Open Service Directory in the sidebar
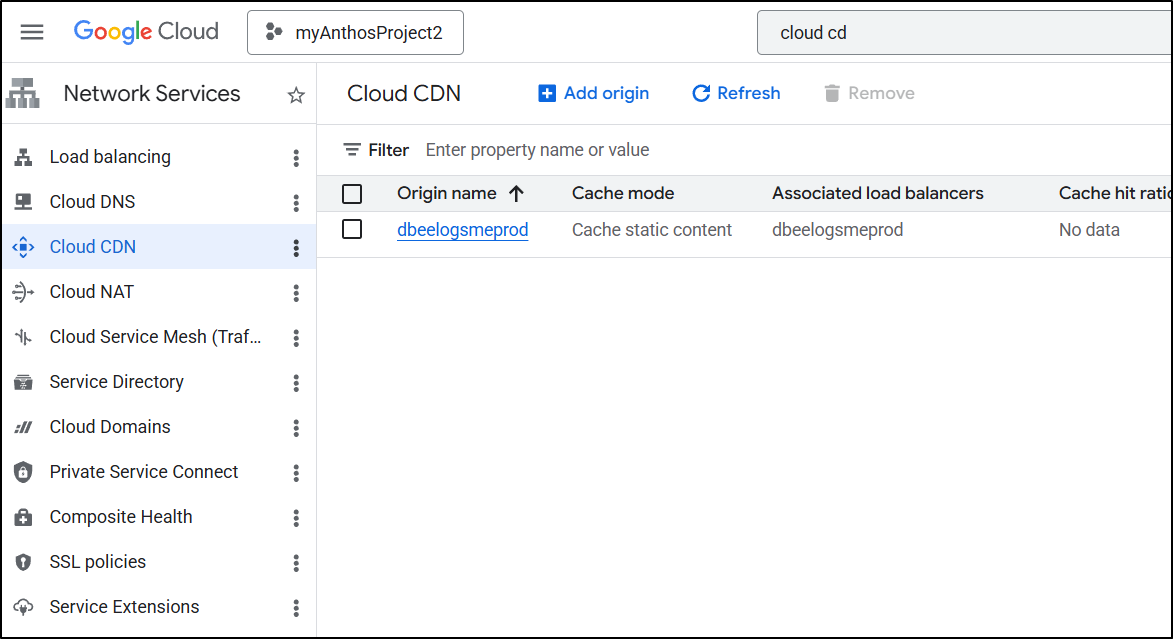The height and width of the screenshot is (639, 1173). (116, 382)
